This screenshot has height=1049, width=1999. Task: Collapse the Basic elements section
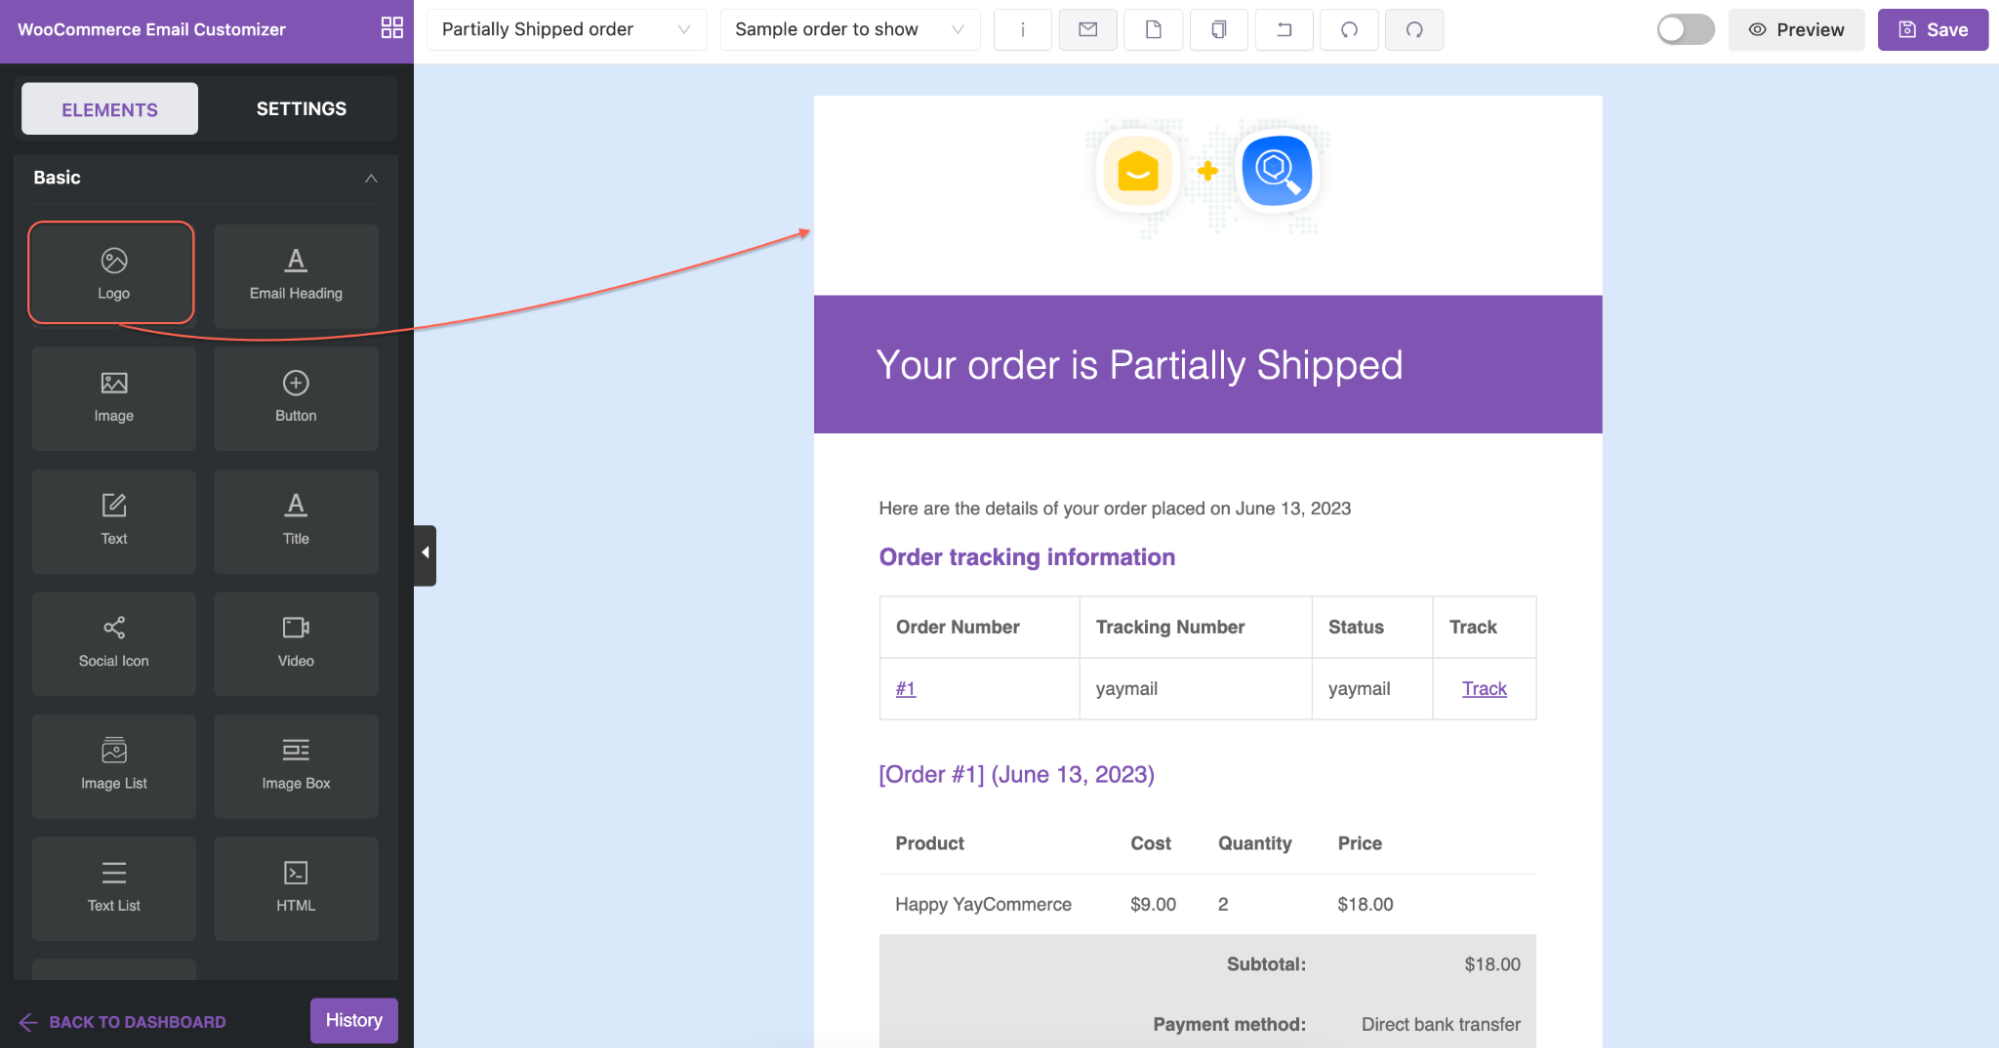[x=371, y=178]
